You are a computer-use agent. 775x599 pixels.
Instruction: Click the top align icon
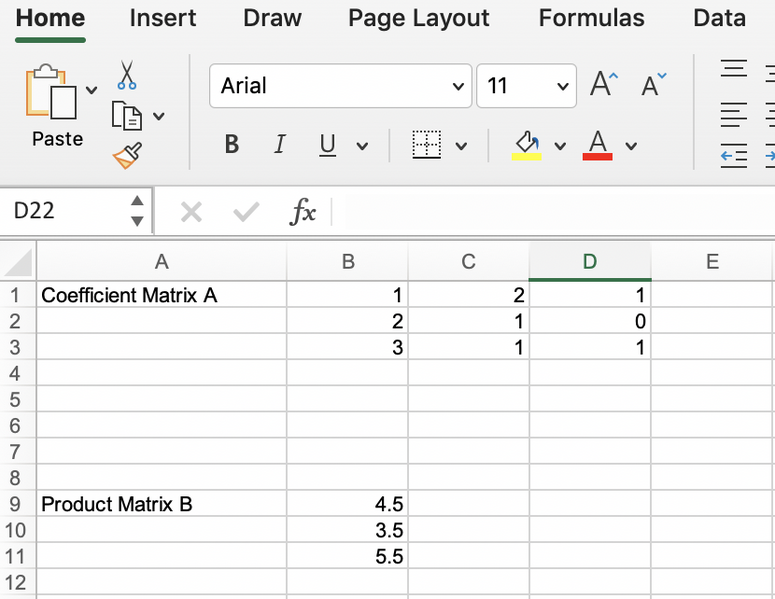click(x=733, y=68)
